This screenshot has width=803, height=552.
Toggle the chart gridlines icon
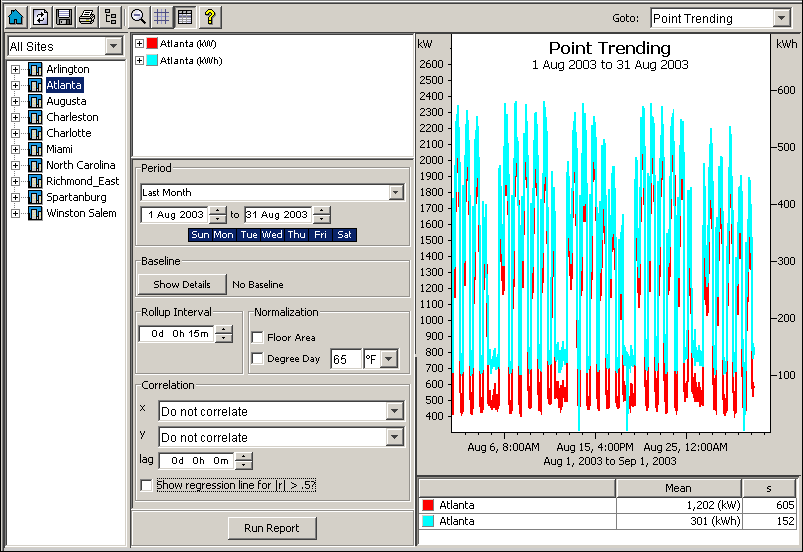[161, 16]
